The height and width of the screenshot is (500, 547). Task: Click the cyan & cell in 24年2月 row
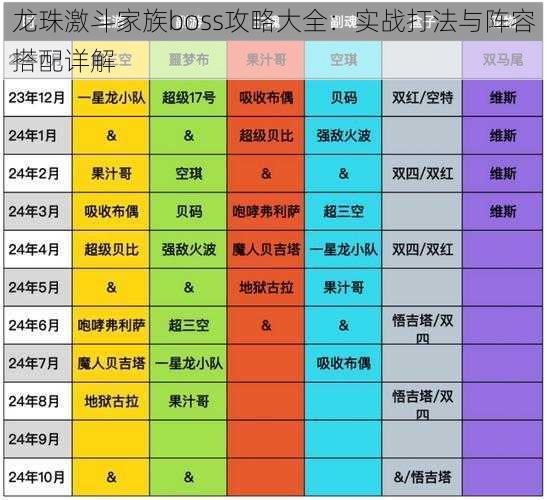[344, 173]
